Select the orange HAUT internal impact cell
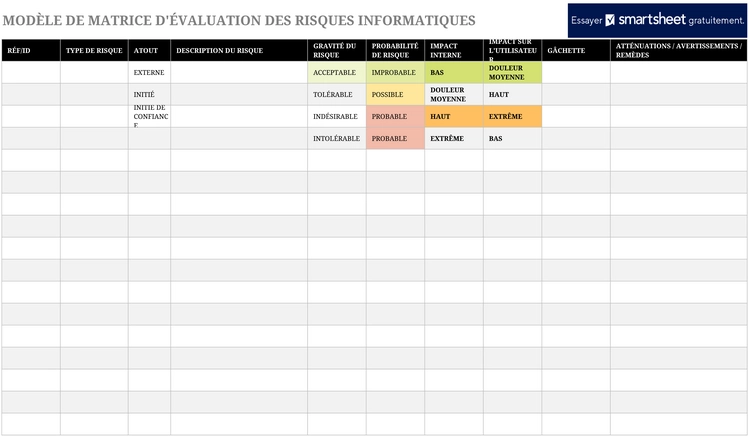Image resolution: width=749 pixels, height=437 pixels. [454, 117]
